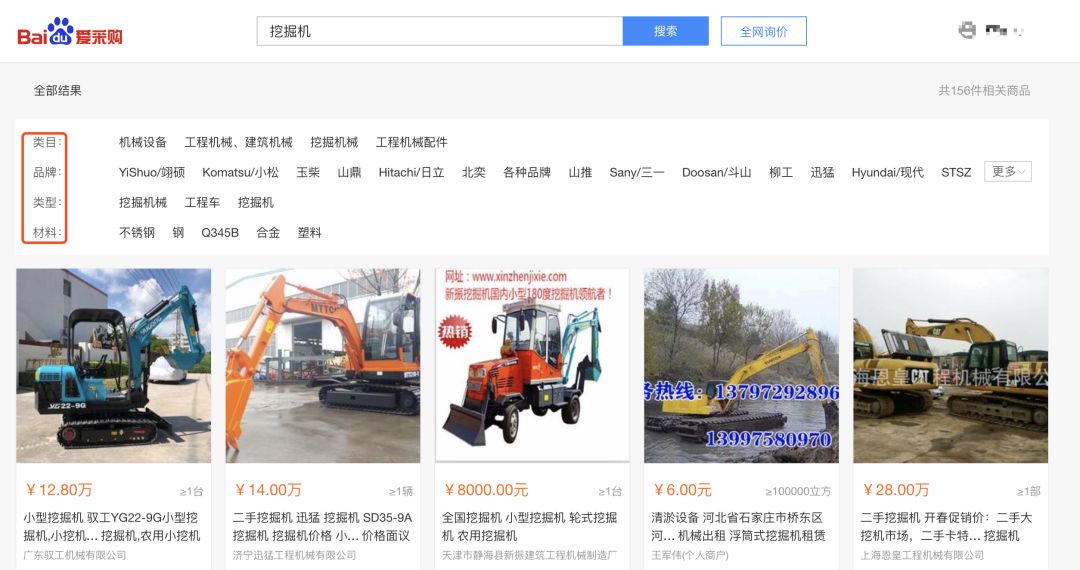Choose brand 迅猛
Image resolution: width=1080 pixels, height=570 pixels.
(x=822, y=172)
